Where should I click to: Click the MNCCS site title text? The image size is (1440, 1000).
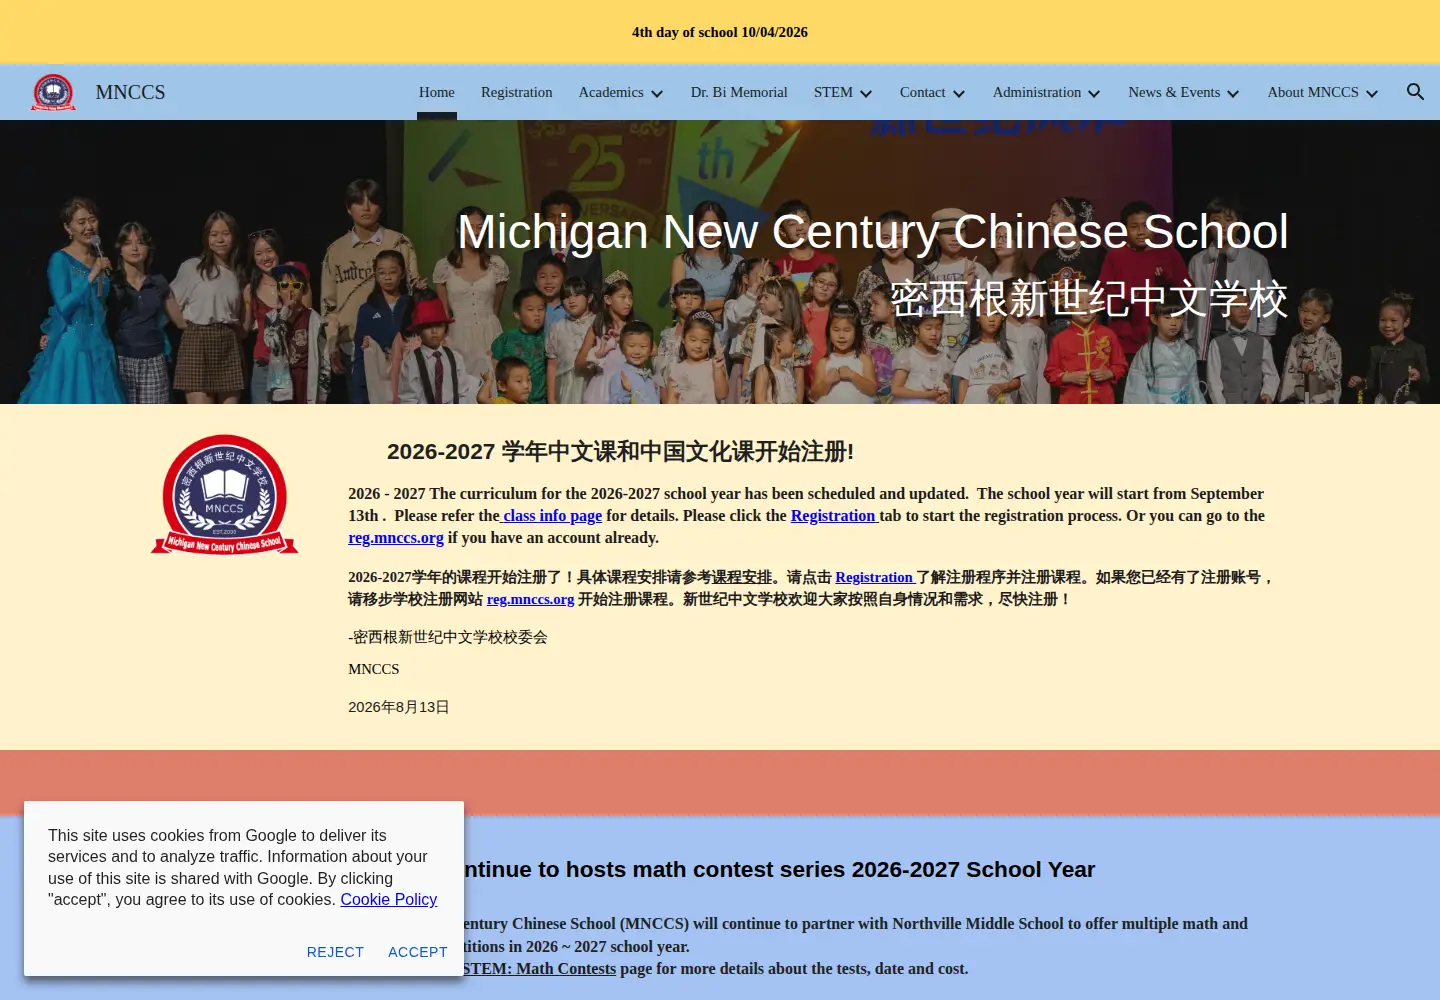pos(130,92)
